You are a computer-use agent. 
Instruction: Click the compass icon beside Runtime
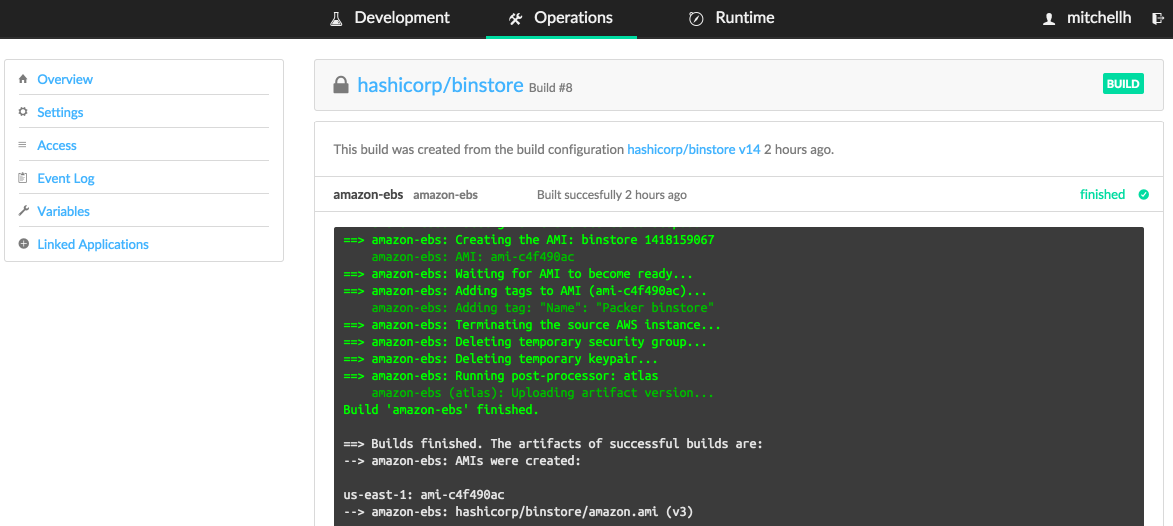click(696, 19)
